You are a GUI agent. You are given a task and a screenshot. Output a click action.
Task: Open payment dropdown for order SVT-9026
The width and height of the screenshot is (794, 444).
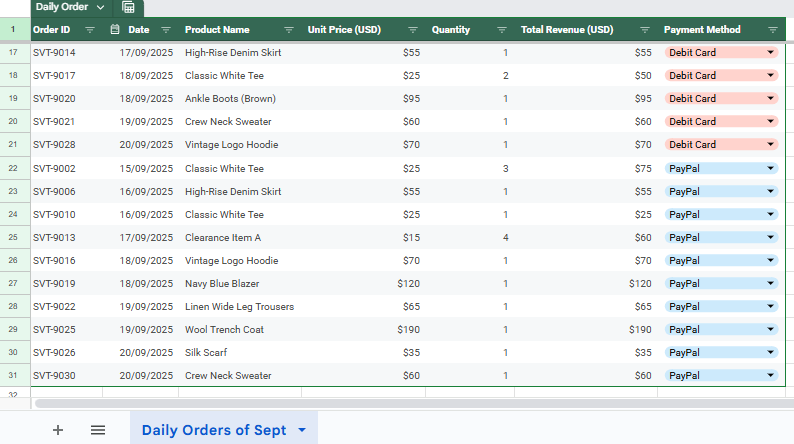pyautogui.click(x=770, y=352)
